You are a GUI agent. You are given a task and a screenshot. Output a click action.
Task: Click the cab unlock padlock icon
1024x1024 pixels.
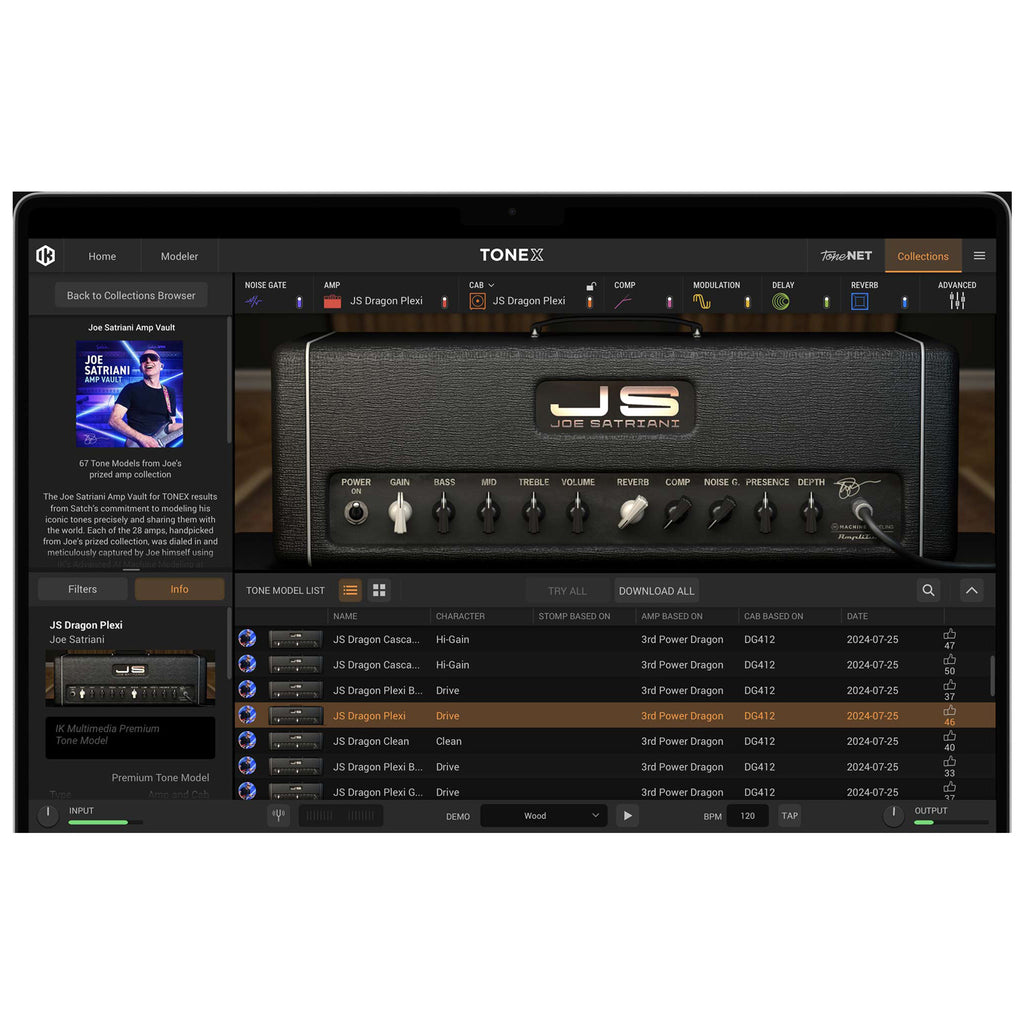point(590,286)
